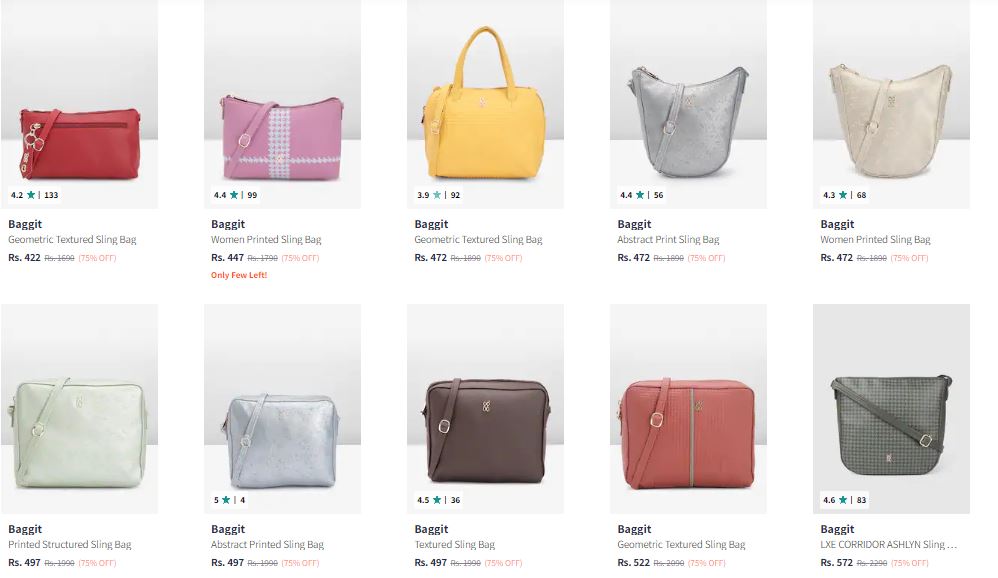
Task: Click the Only Few Left! label
Action: (x=239, y=275)
